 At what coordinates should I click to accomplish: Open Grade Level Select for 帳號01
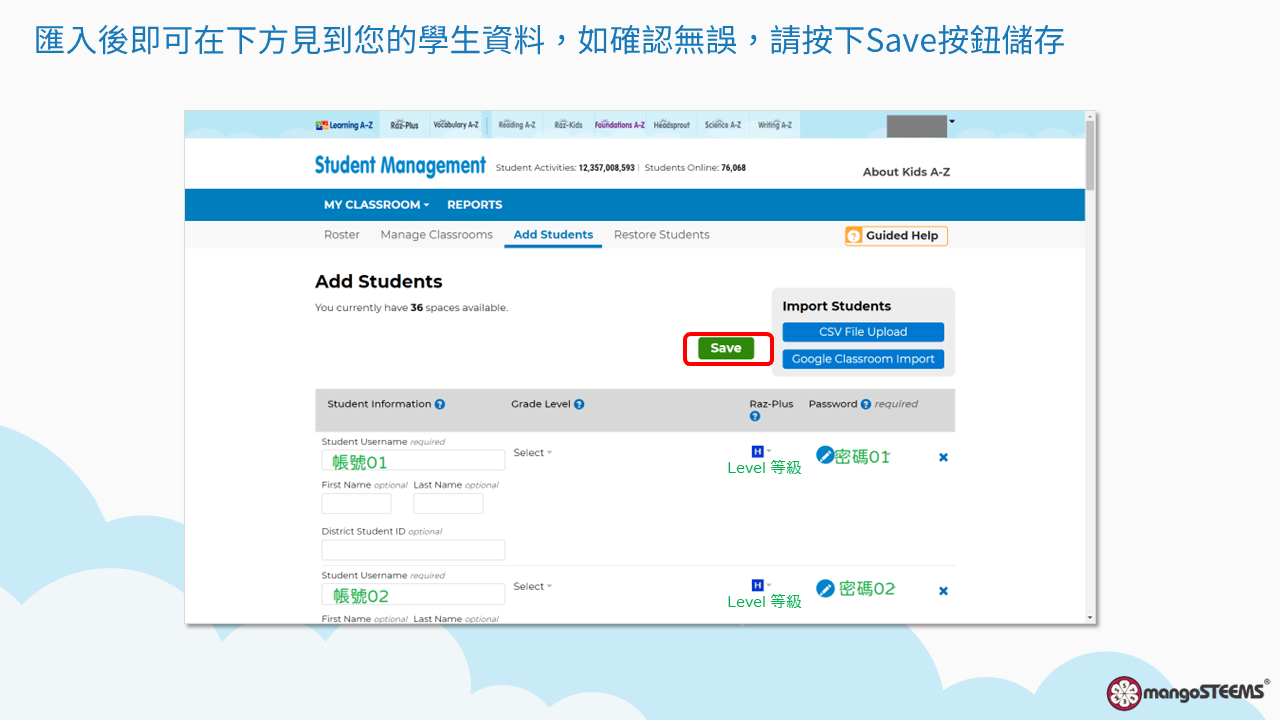coord(532,453)
